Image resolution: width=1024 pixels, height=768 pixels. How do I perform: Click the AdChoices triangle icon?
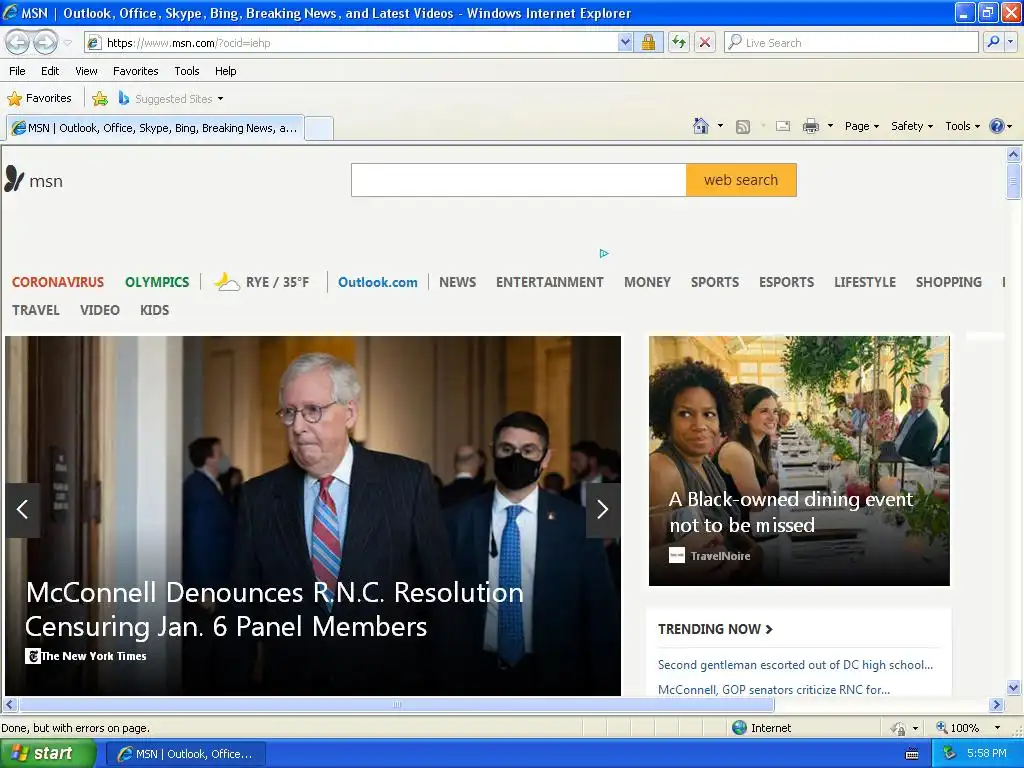coord(604,253)
